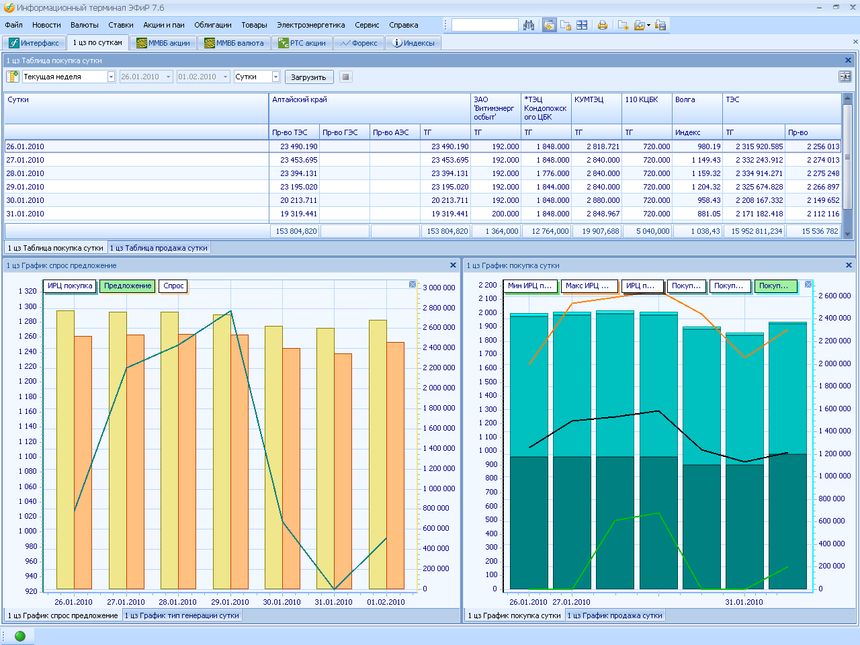Screen dimensions: 860x645
Task: Expand the Сутки interval dropdown
Action: (x=275, y=77)
